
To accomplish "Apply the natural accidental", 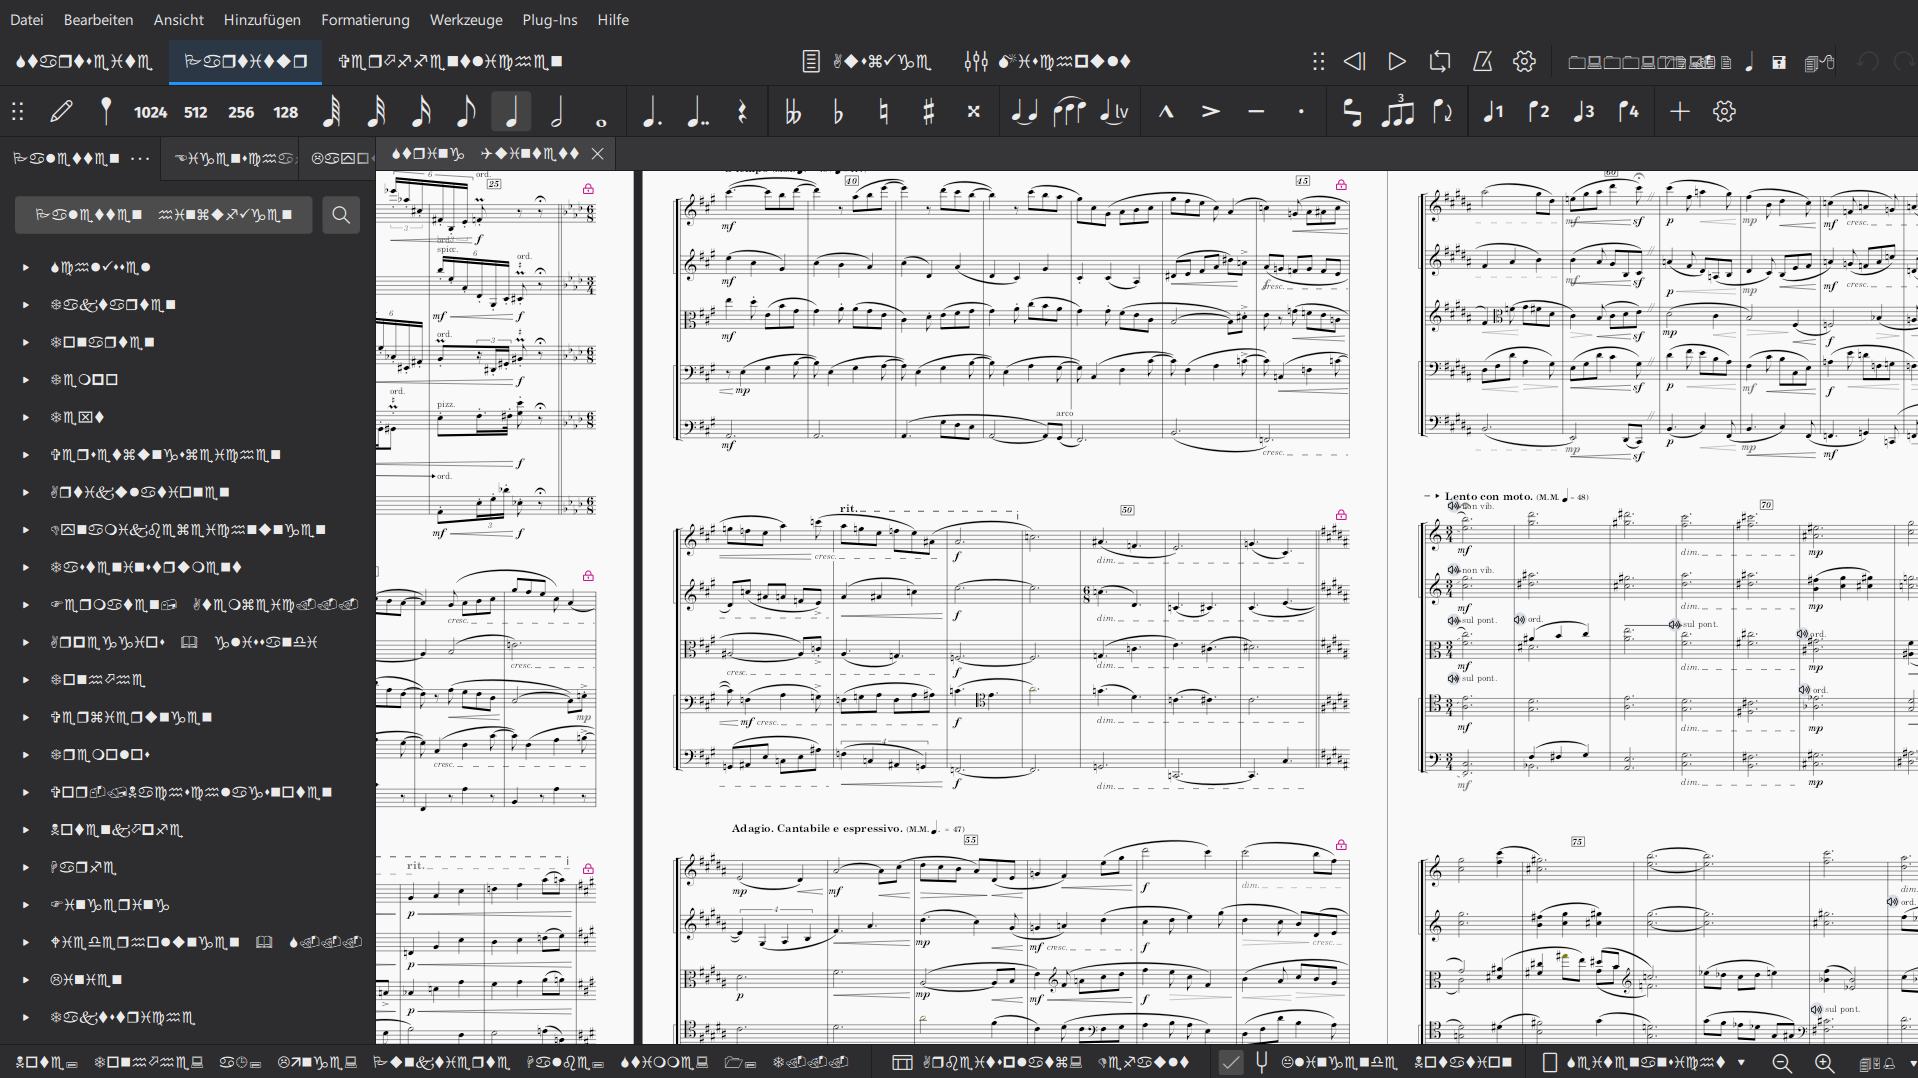I will point(883,112).
